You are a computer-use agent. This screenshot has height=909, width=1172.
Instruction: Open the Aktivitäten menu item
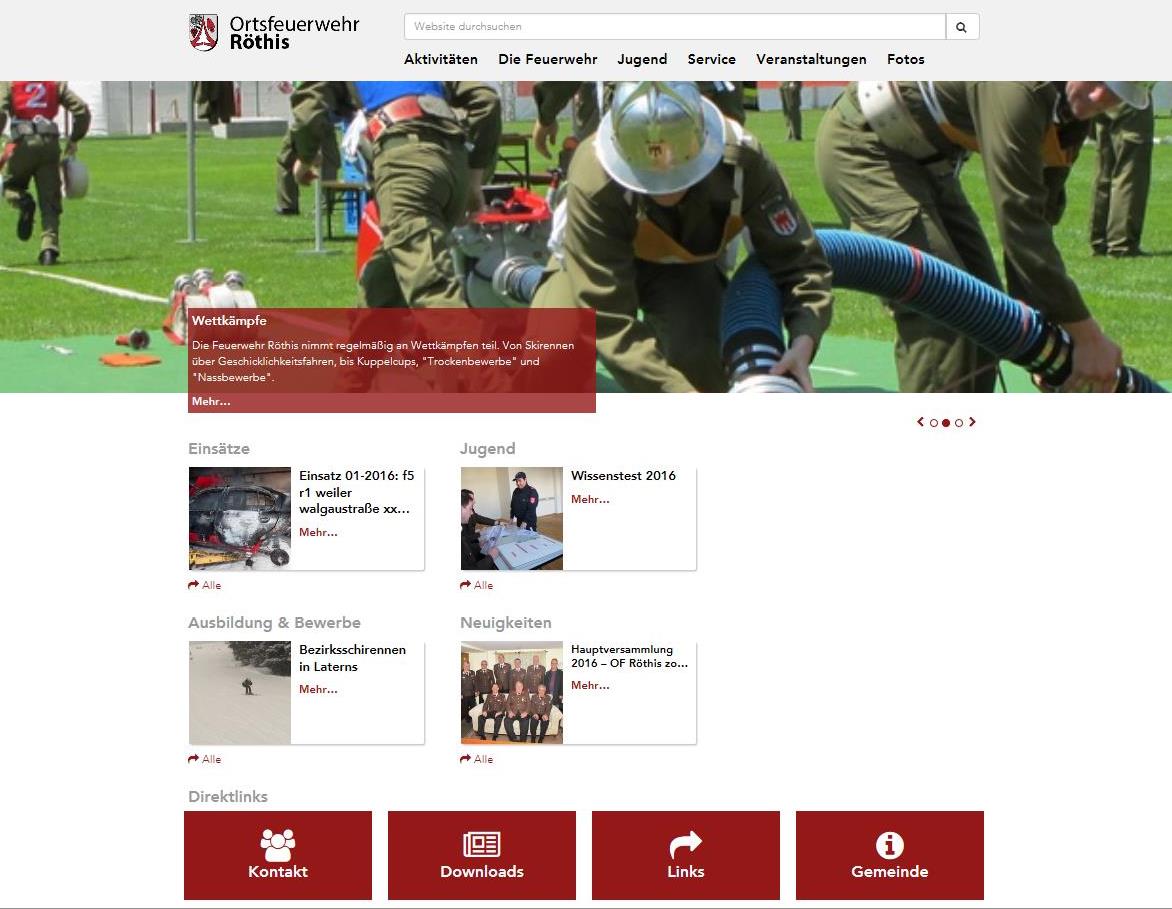pyautogui.click(x=441, y=59)
